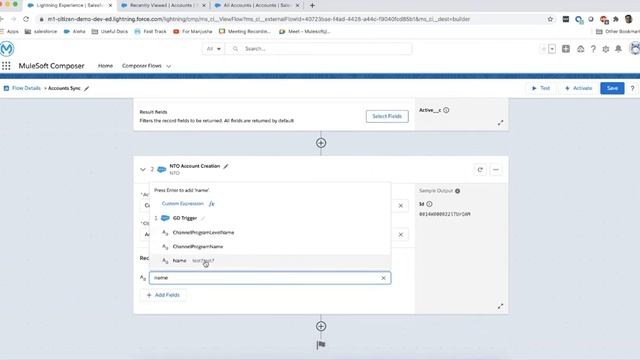Go to the Home tab
This screenshot has width=640, height=360.
105,66
